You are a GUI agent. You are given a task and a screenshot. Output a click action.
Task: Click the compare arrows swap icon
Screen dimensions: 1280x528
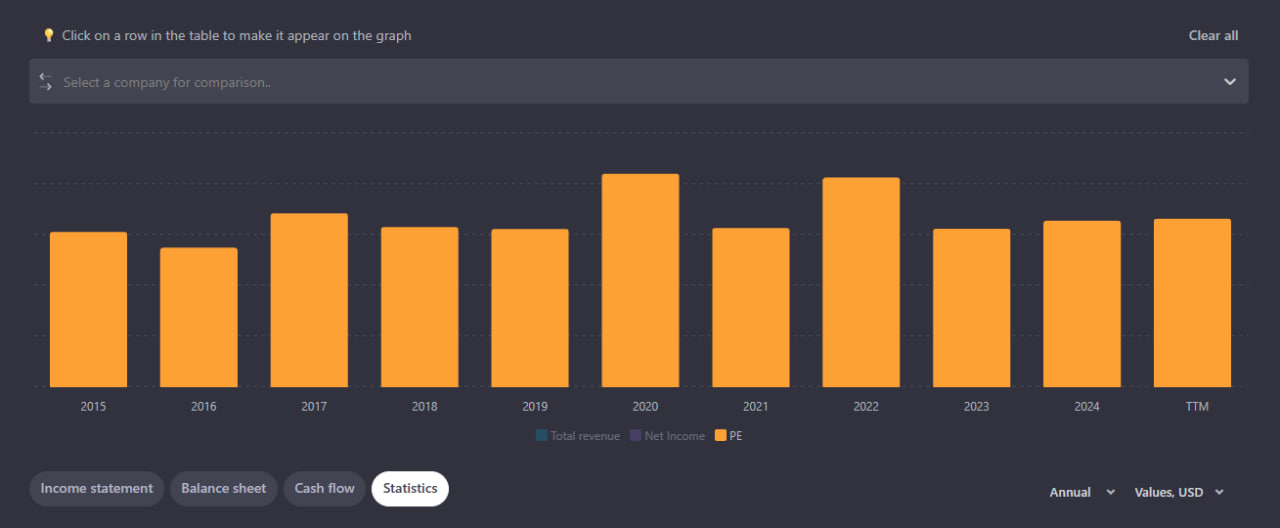[45, 82]
